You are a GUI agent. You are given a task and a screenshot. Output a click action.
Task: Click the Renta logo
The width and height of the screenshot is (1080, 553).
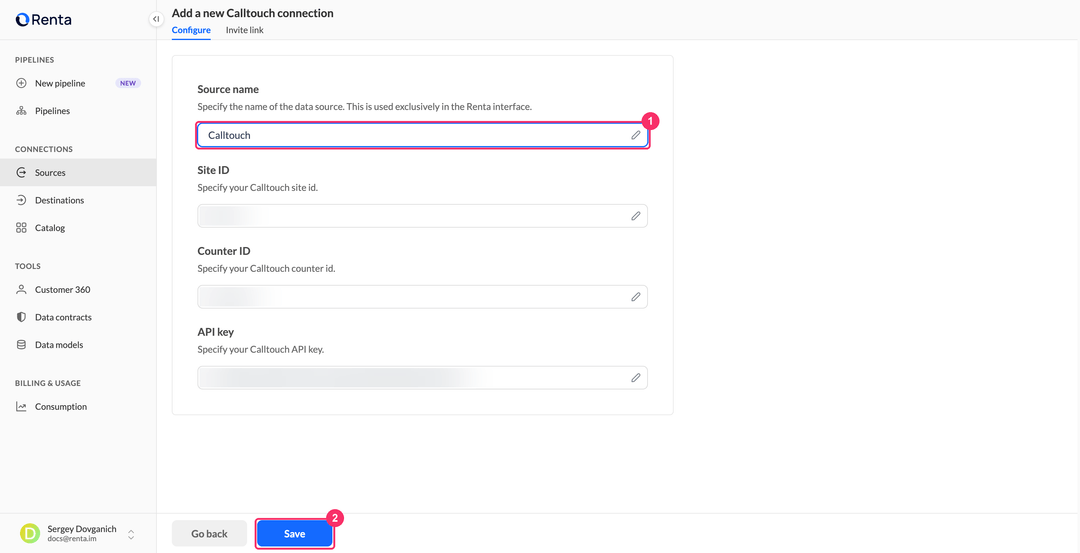pyautogui.click(x=43, y=19)
